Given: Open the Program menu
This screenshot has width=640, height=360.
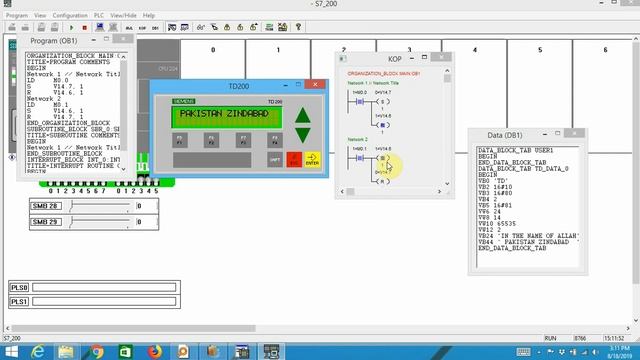Looking at the screenshot, I should click(x=17, y=16).
